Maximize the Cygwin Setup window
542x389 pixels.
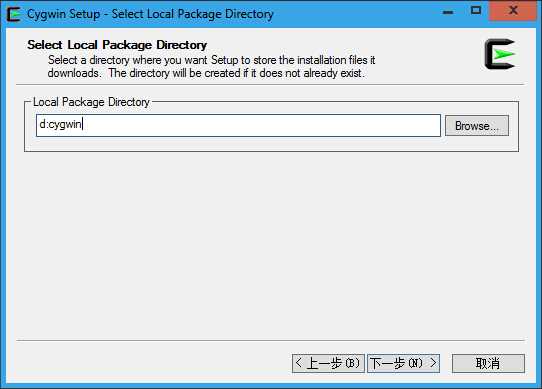pos(476,11)
